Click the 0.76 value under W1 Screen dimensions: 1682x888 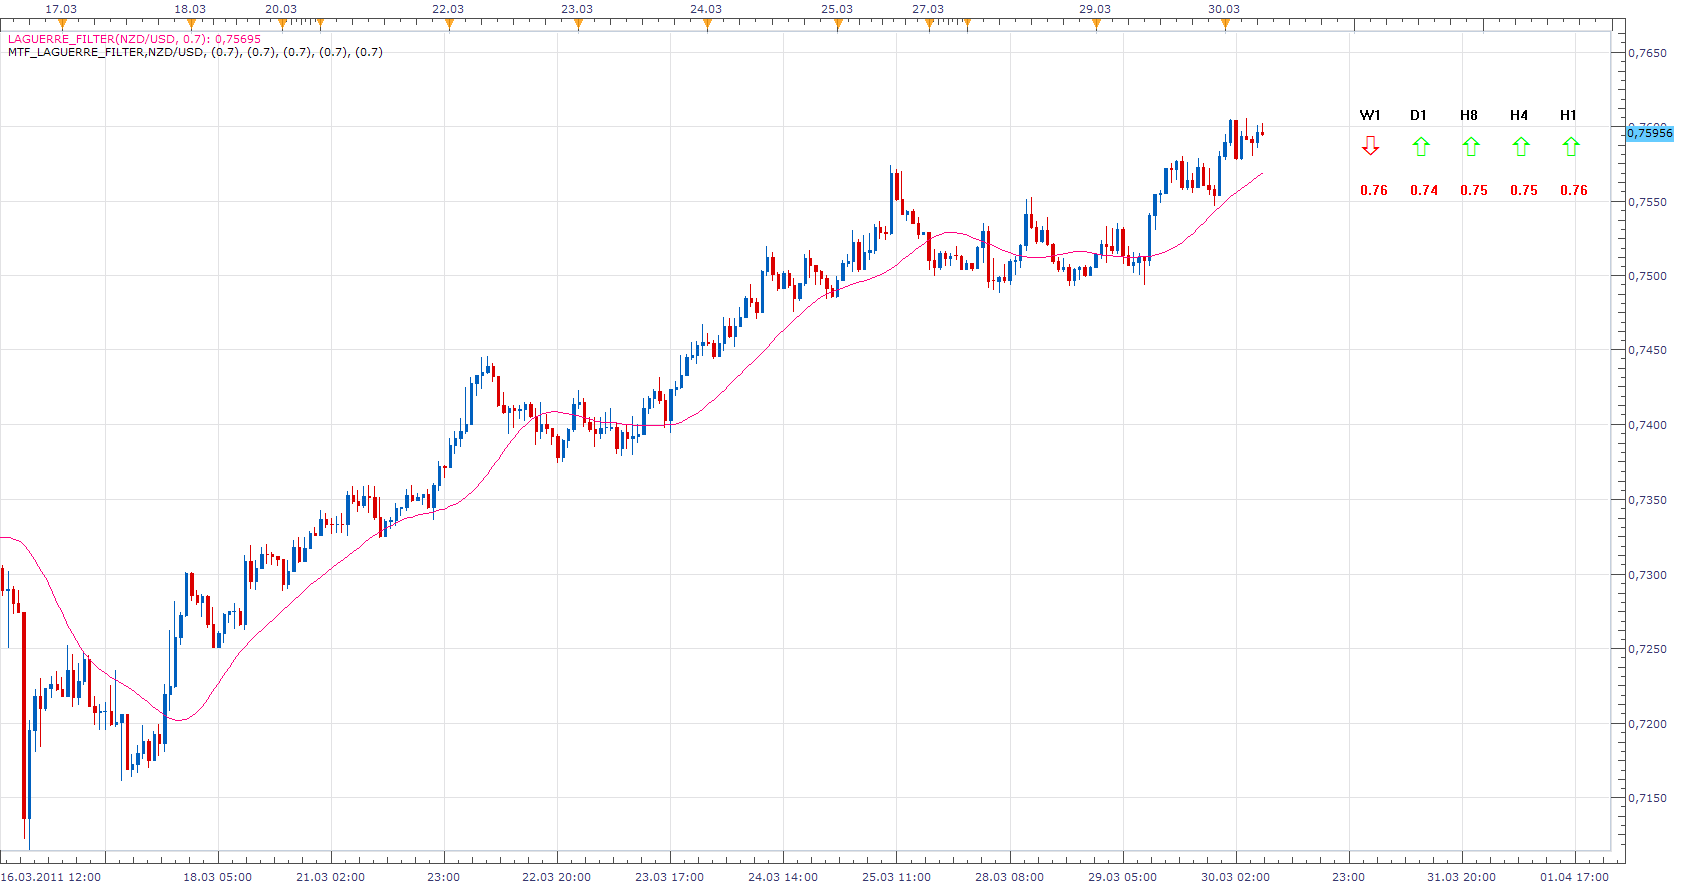(x=1374, y=190)
